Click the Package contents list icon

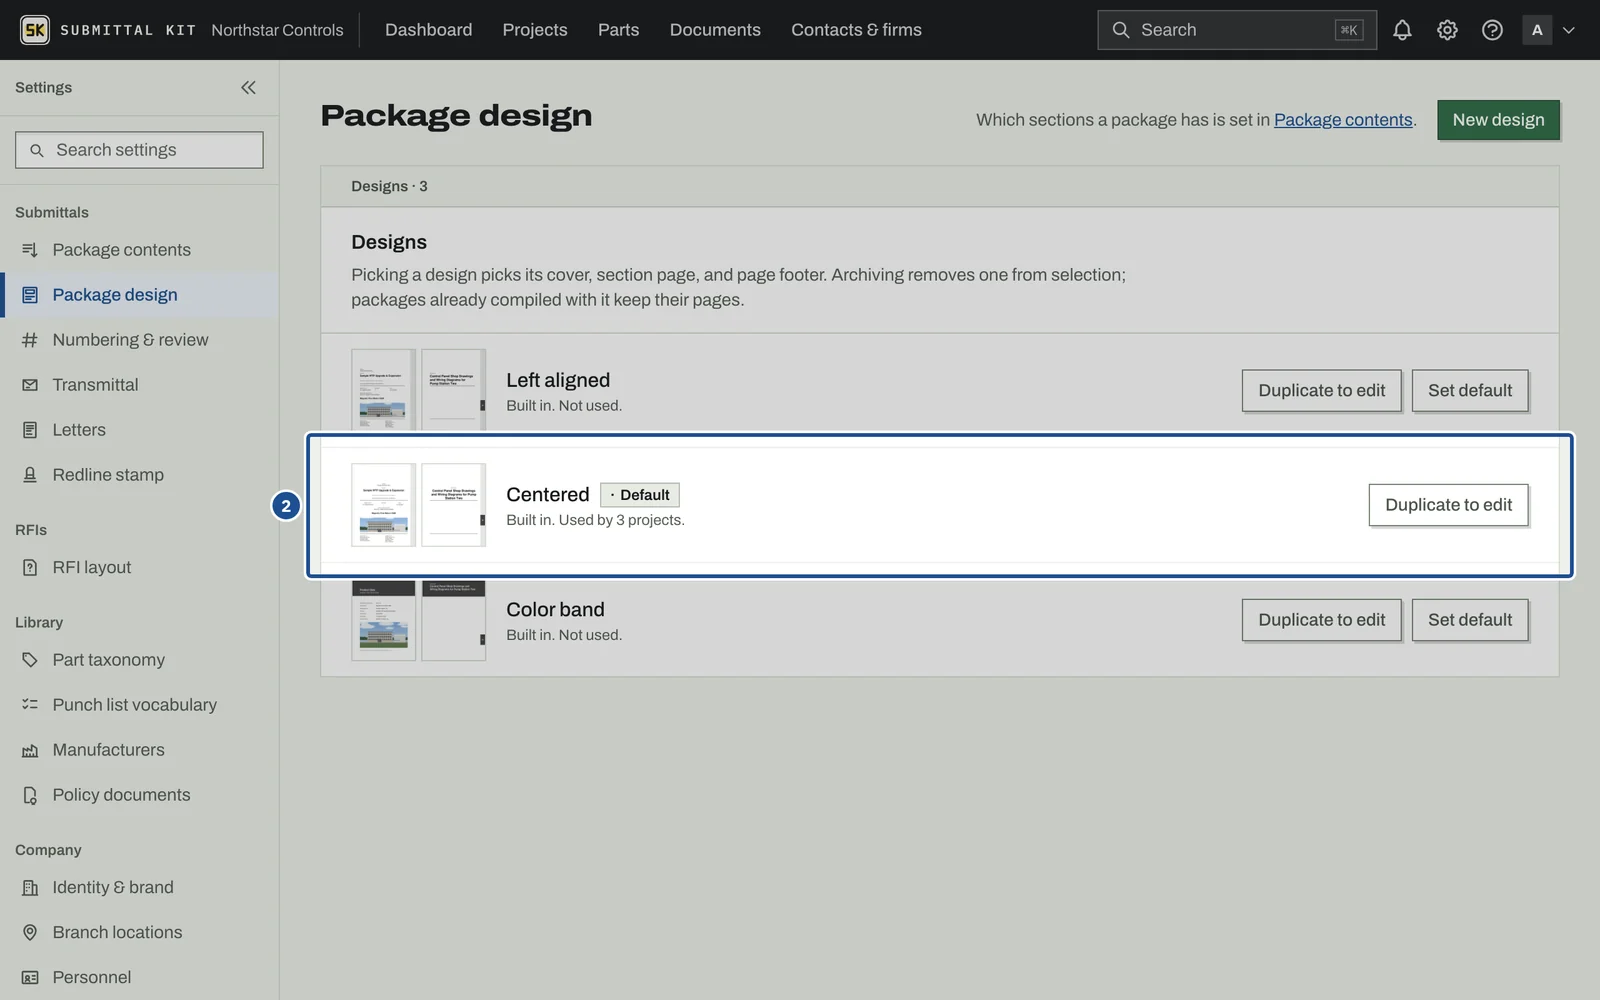[30, 250]
